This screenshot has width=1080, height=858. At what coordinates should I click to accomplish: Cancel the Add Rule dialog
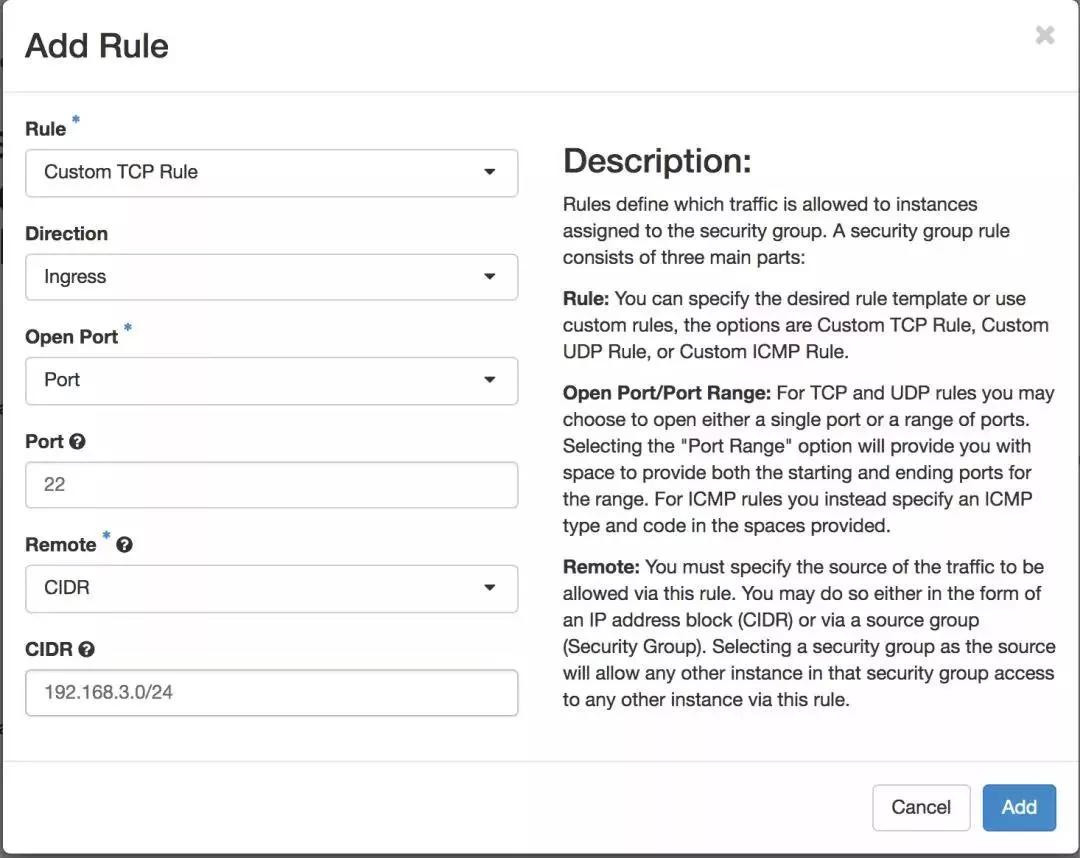click(921, 807)
